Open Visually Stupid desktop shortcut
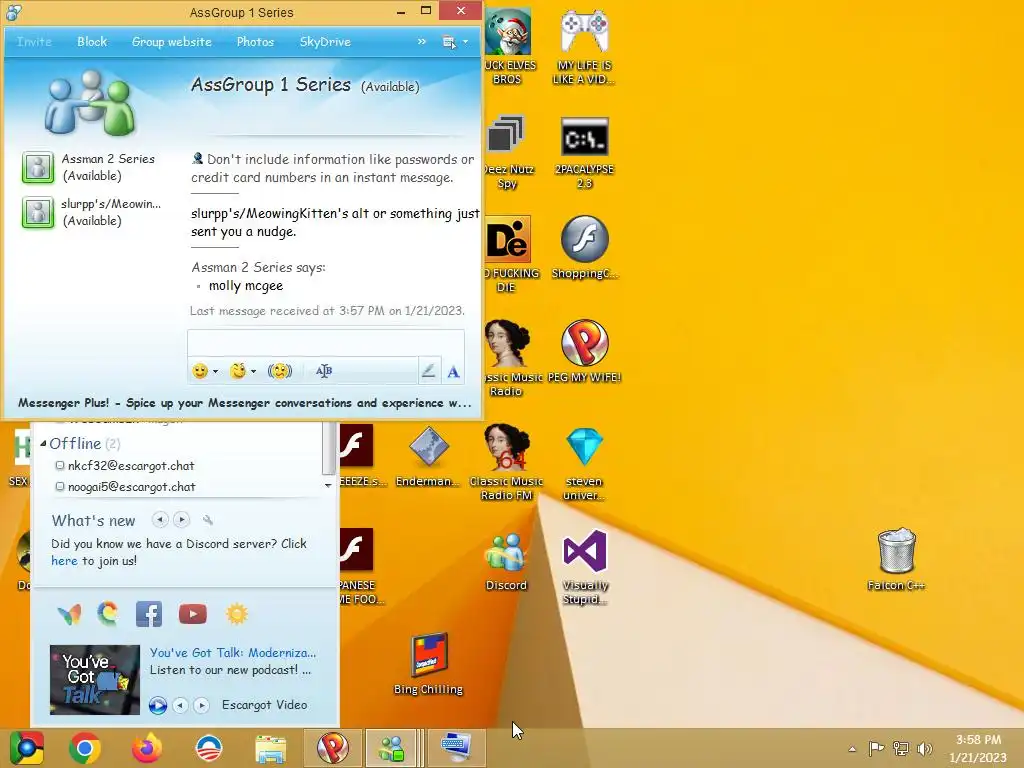Screen dimensions: 1024x768 (x=585, y=567)
